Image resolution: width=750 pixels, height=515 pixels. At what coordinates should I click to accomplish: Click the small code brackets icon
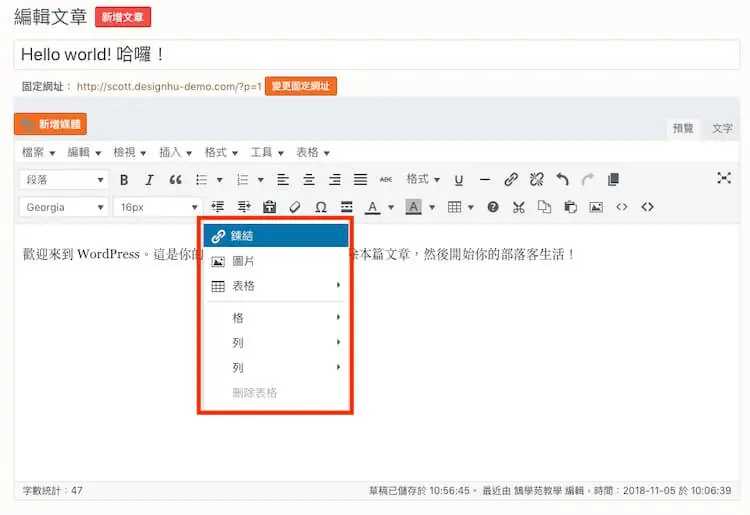pos(621,207)
